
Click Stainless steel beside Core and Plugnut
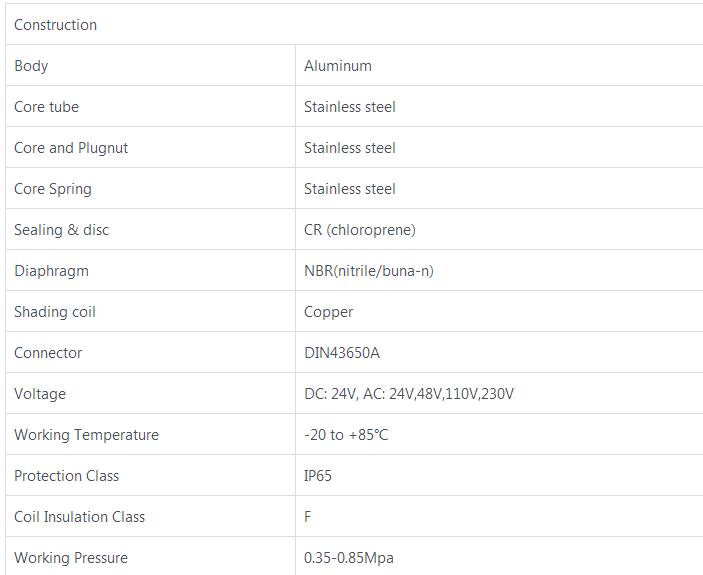350,148
